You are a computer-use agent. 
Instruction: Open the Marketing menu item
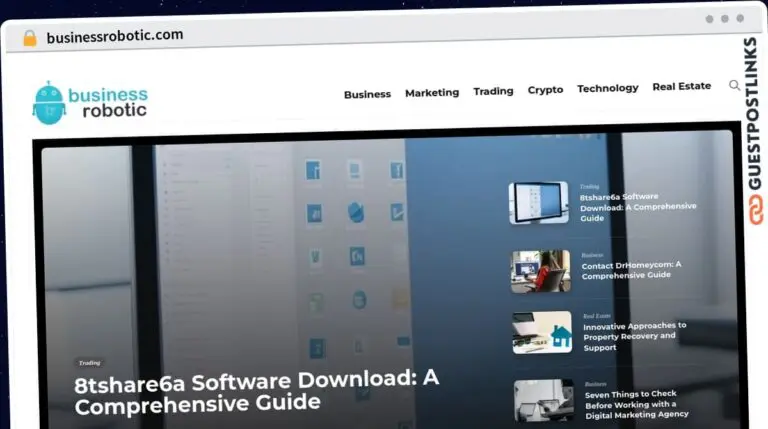tap(432, 93)
